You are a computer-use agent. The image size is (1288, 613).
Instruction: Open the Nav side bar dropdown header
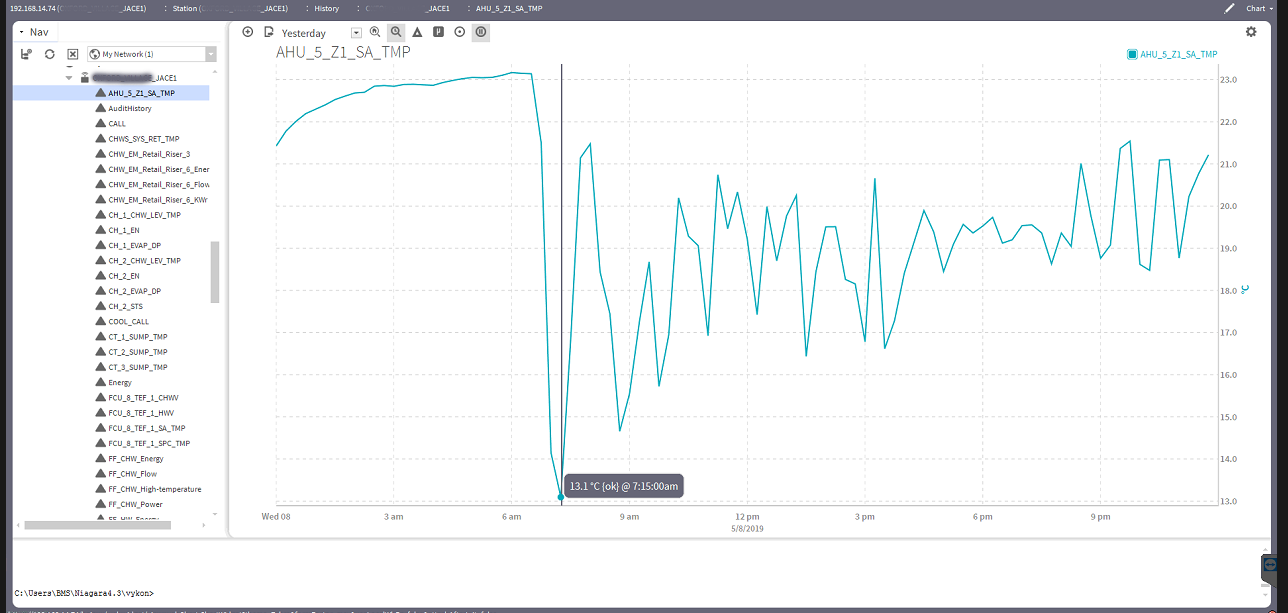coord(37,32)
